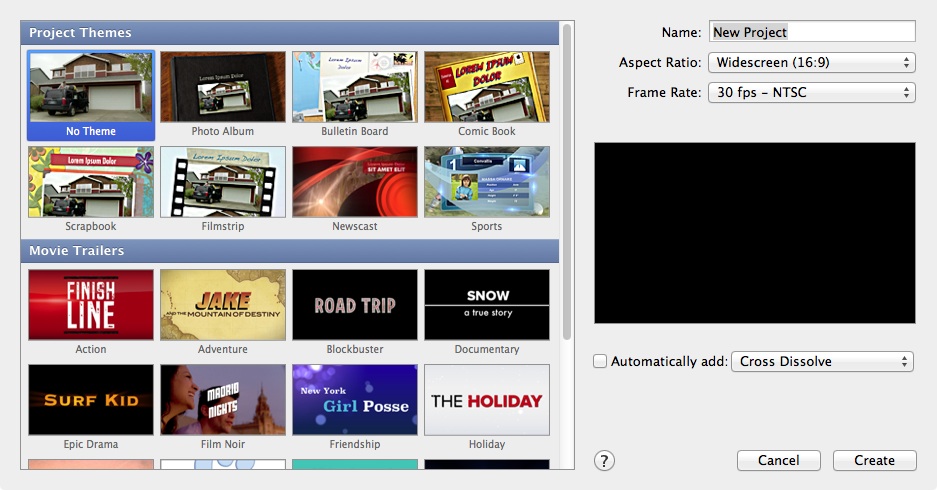Pick the Friendship Girl Posse trailer
Viewport: 937px width, 490px height.
click(355, 400)
